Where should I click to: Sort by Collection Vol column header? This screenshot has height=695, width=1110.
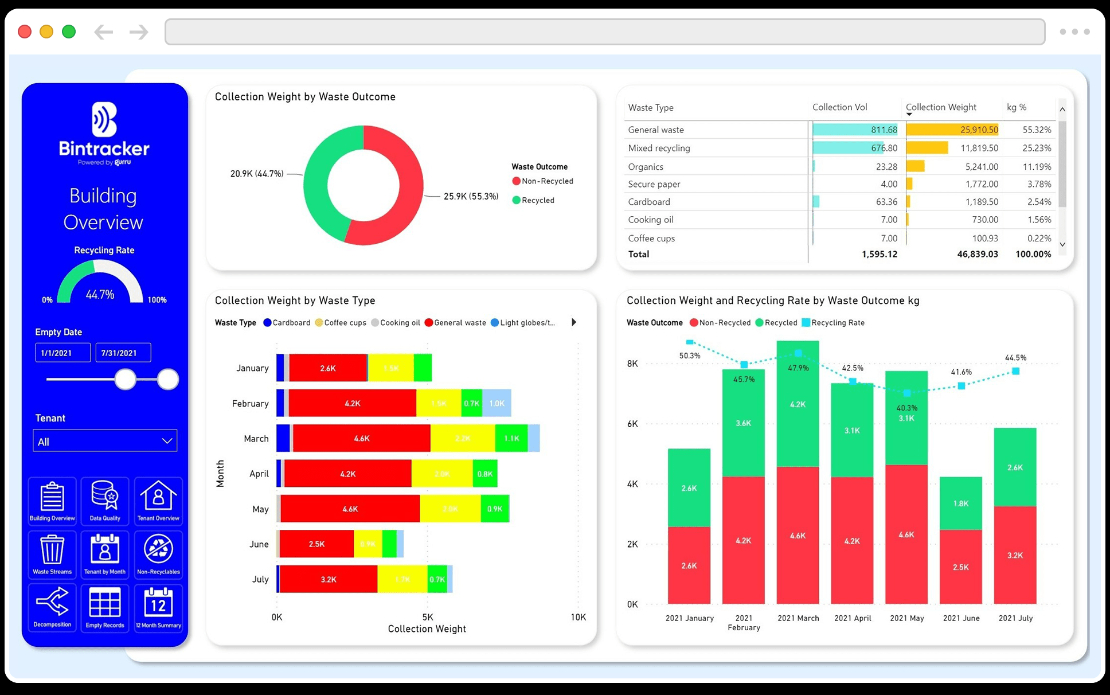coord(840,107)
